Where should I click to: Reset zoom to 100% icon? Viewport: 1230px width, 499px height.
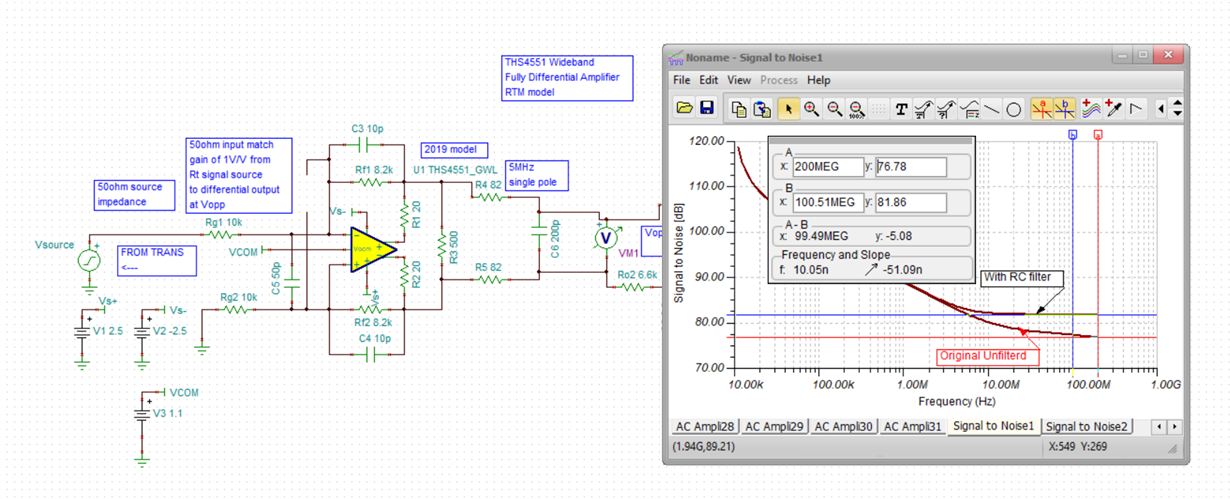click(856, 108)
